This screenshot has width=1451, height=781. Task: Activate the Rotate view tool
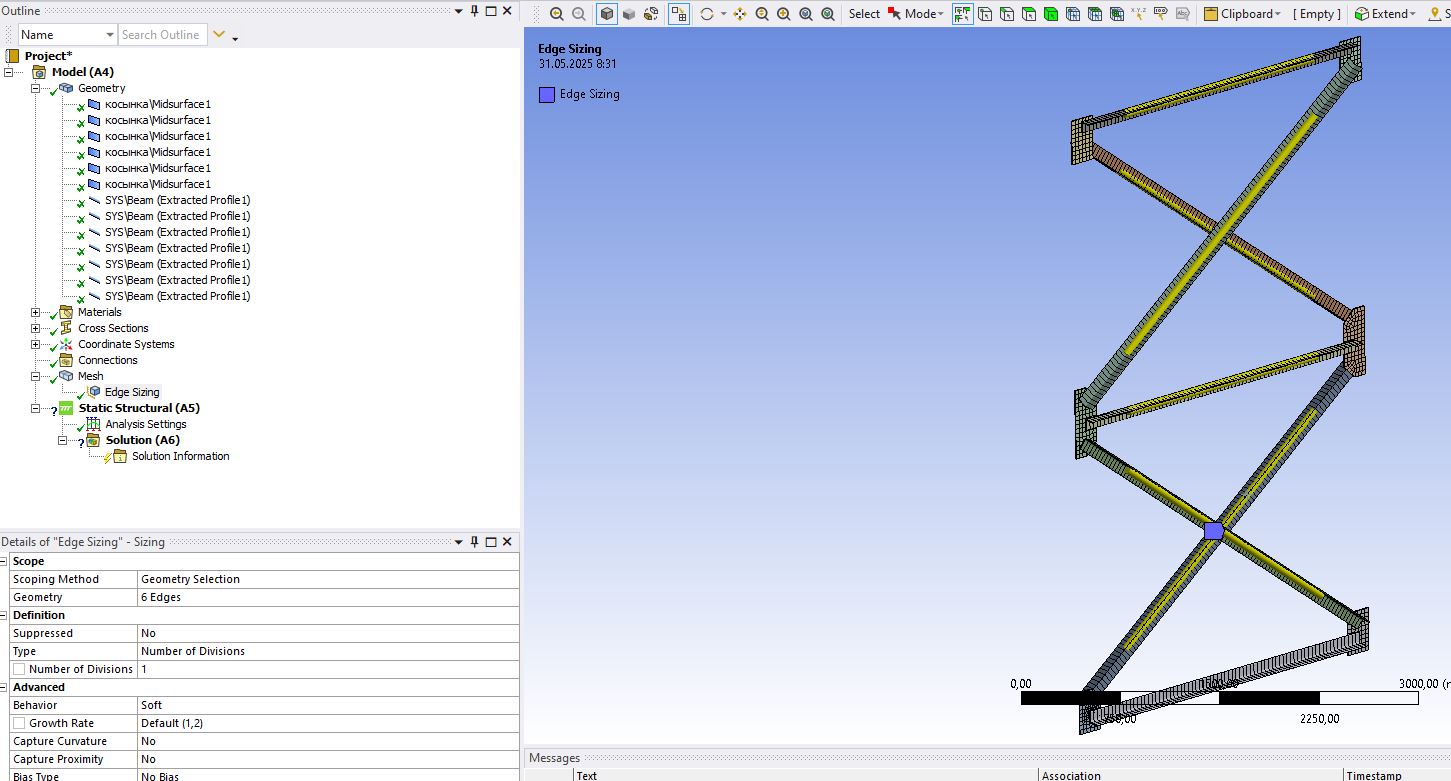coord(706,14)
